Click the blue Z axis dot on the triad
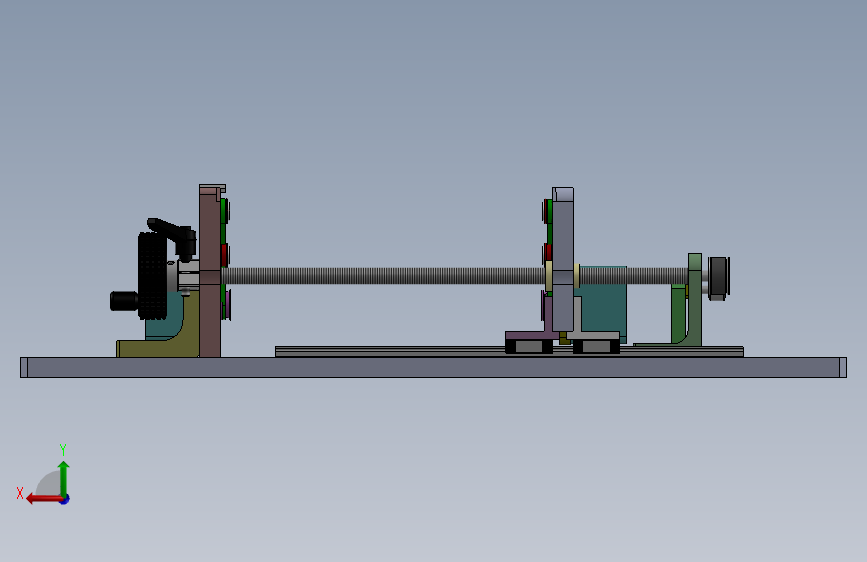 pyautogui.click(x=65, y=500)
